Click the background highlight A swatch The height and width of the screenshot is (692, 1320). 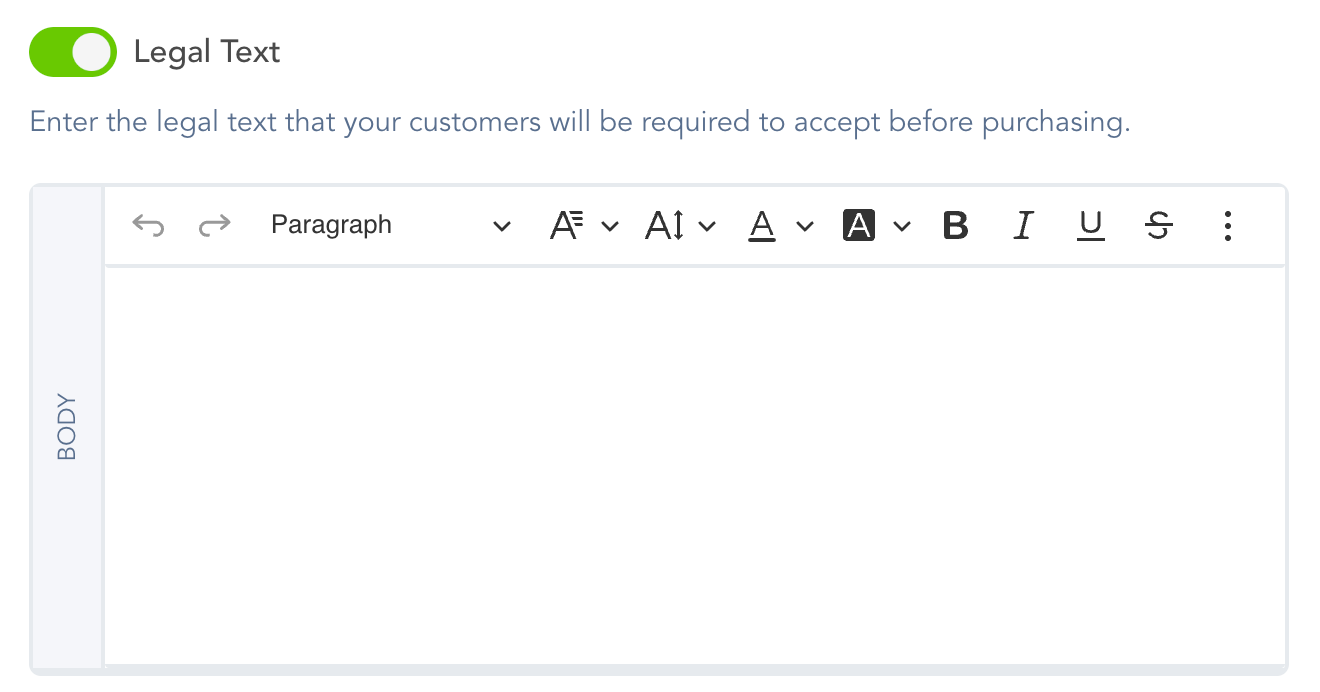pos(859,226)
